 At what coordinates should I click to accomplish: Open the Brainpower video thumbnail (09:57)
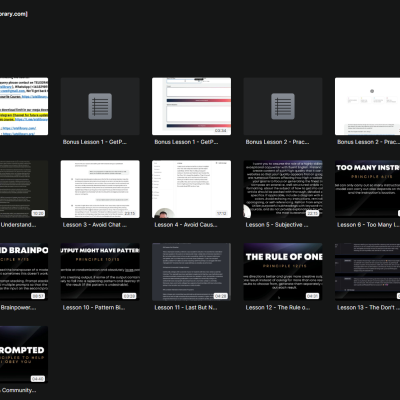[x=24, y=272]
